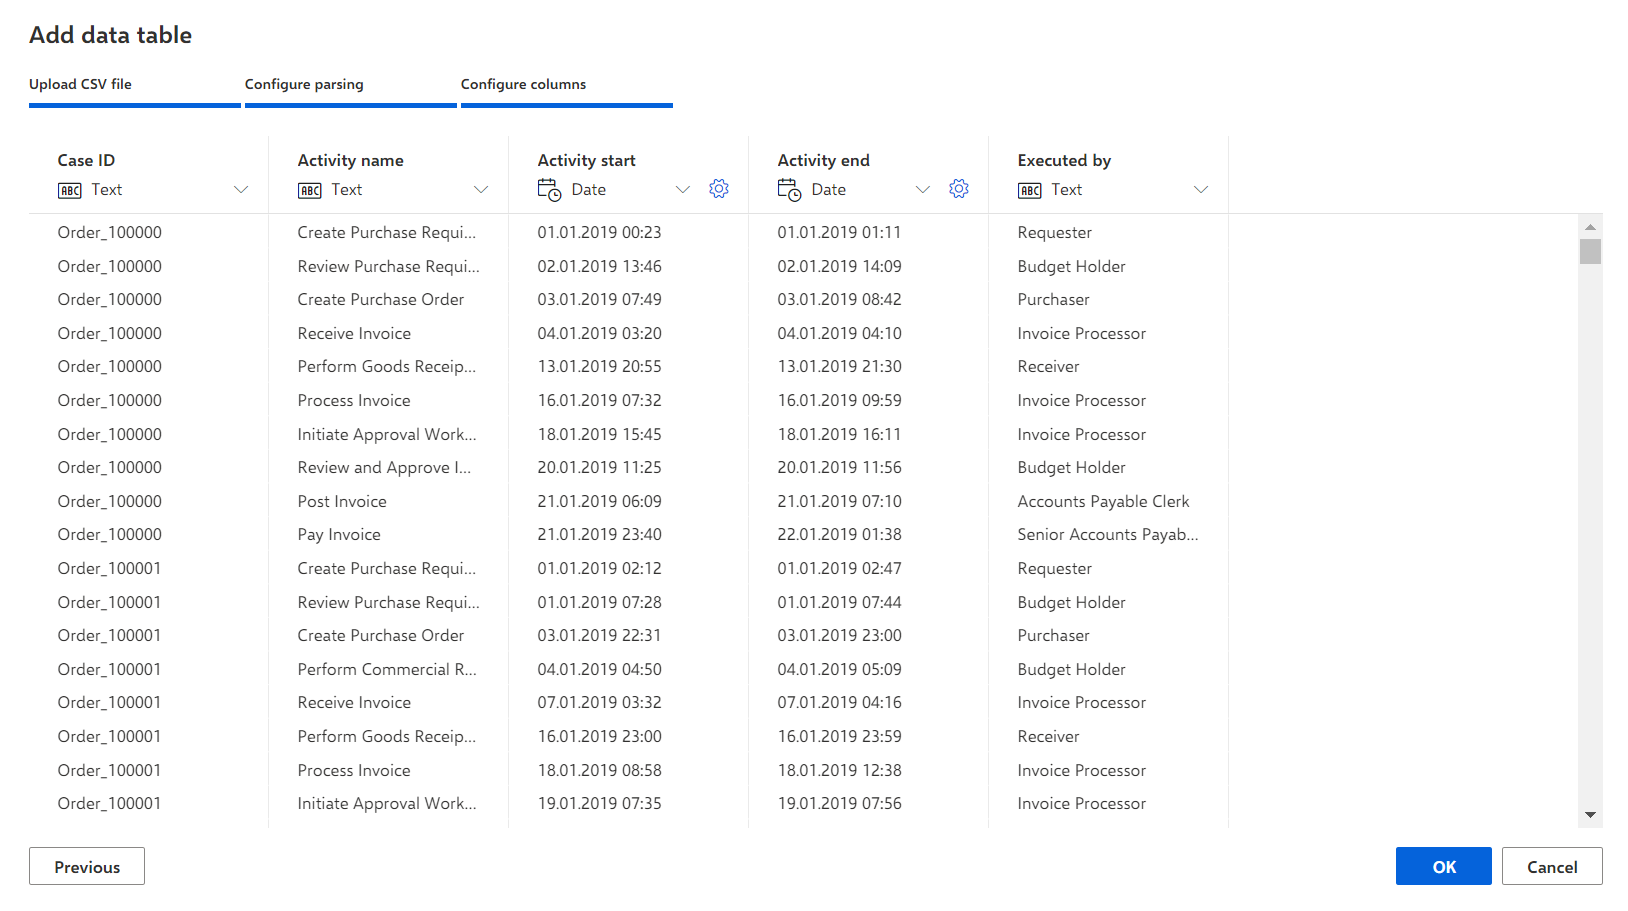Open Activity start date format settings gear

tap(719, 189)
